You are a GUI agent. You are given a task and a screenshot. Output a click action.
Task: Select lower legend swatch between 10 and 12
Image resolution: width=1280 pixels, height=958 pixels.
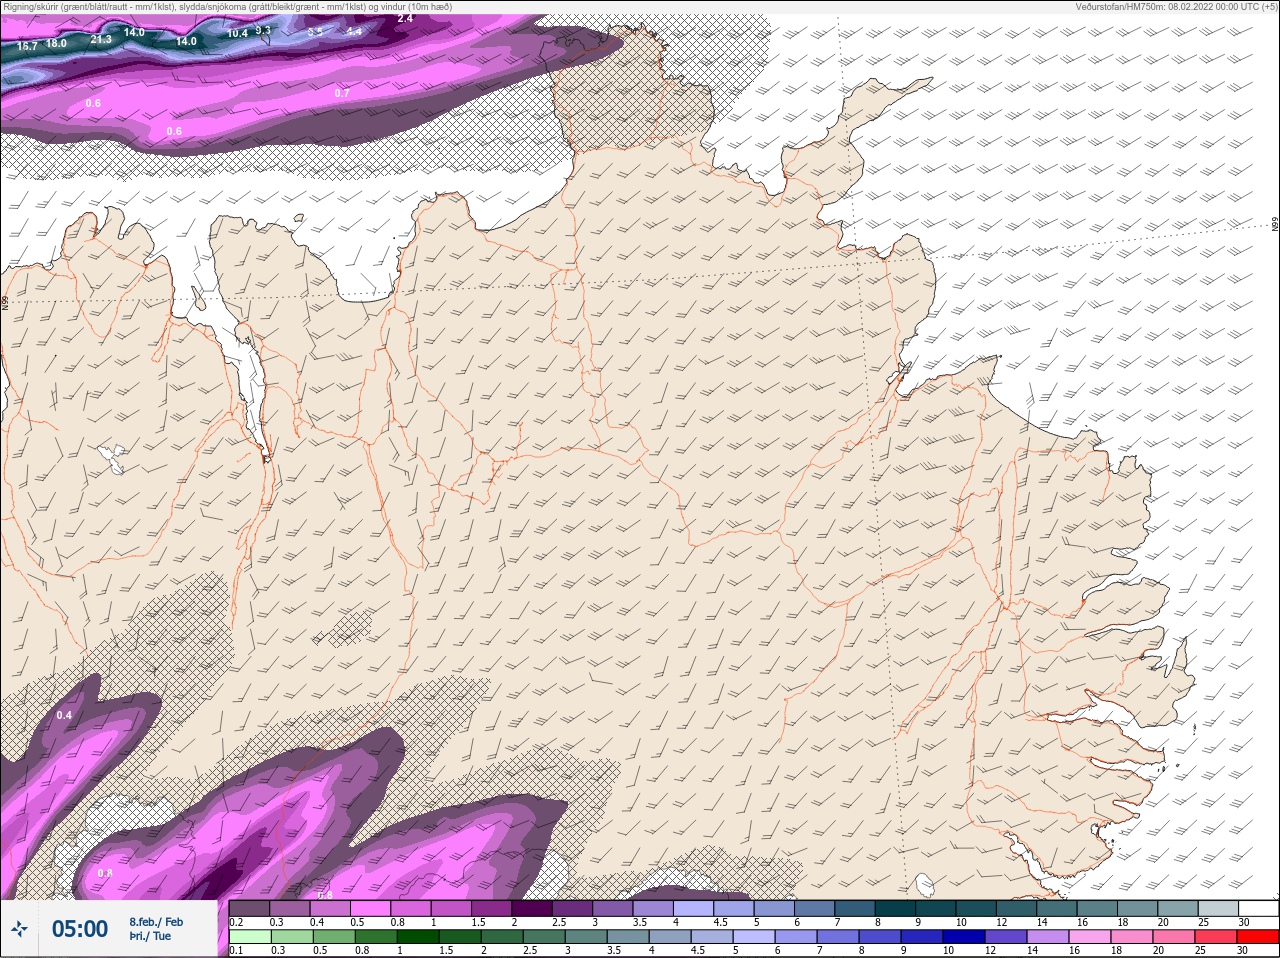(x=965, y=937)
